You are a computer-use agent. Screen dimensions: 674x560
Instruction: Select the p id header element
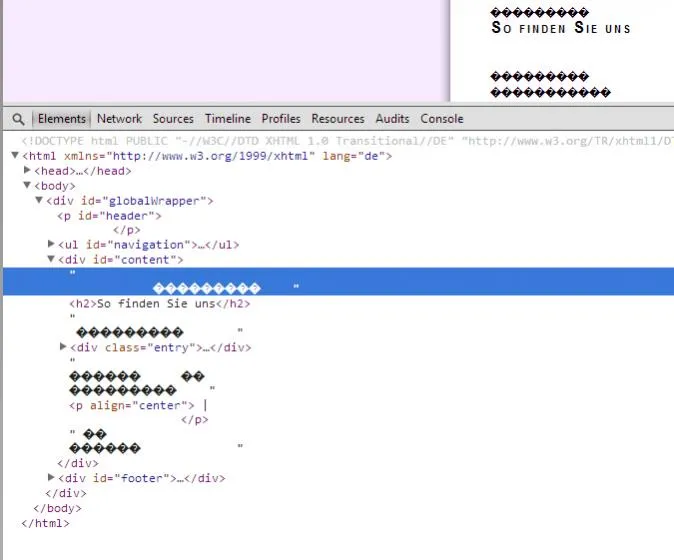pos(109,216)
